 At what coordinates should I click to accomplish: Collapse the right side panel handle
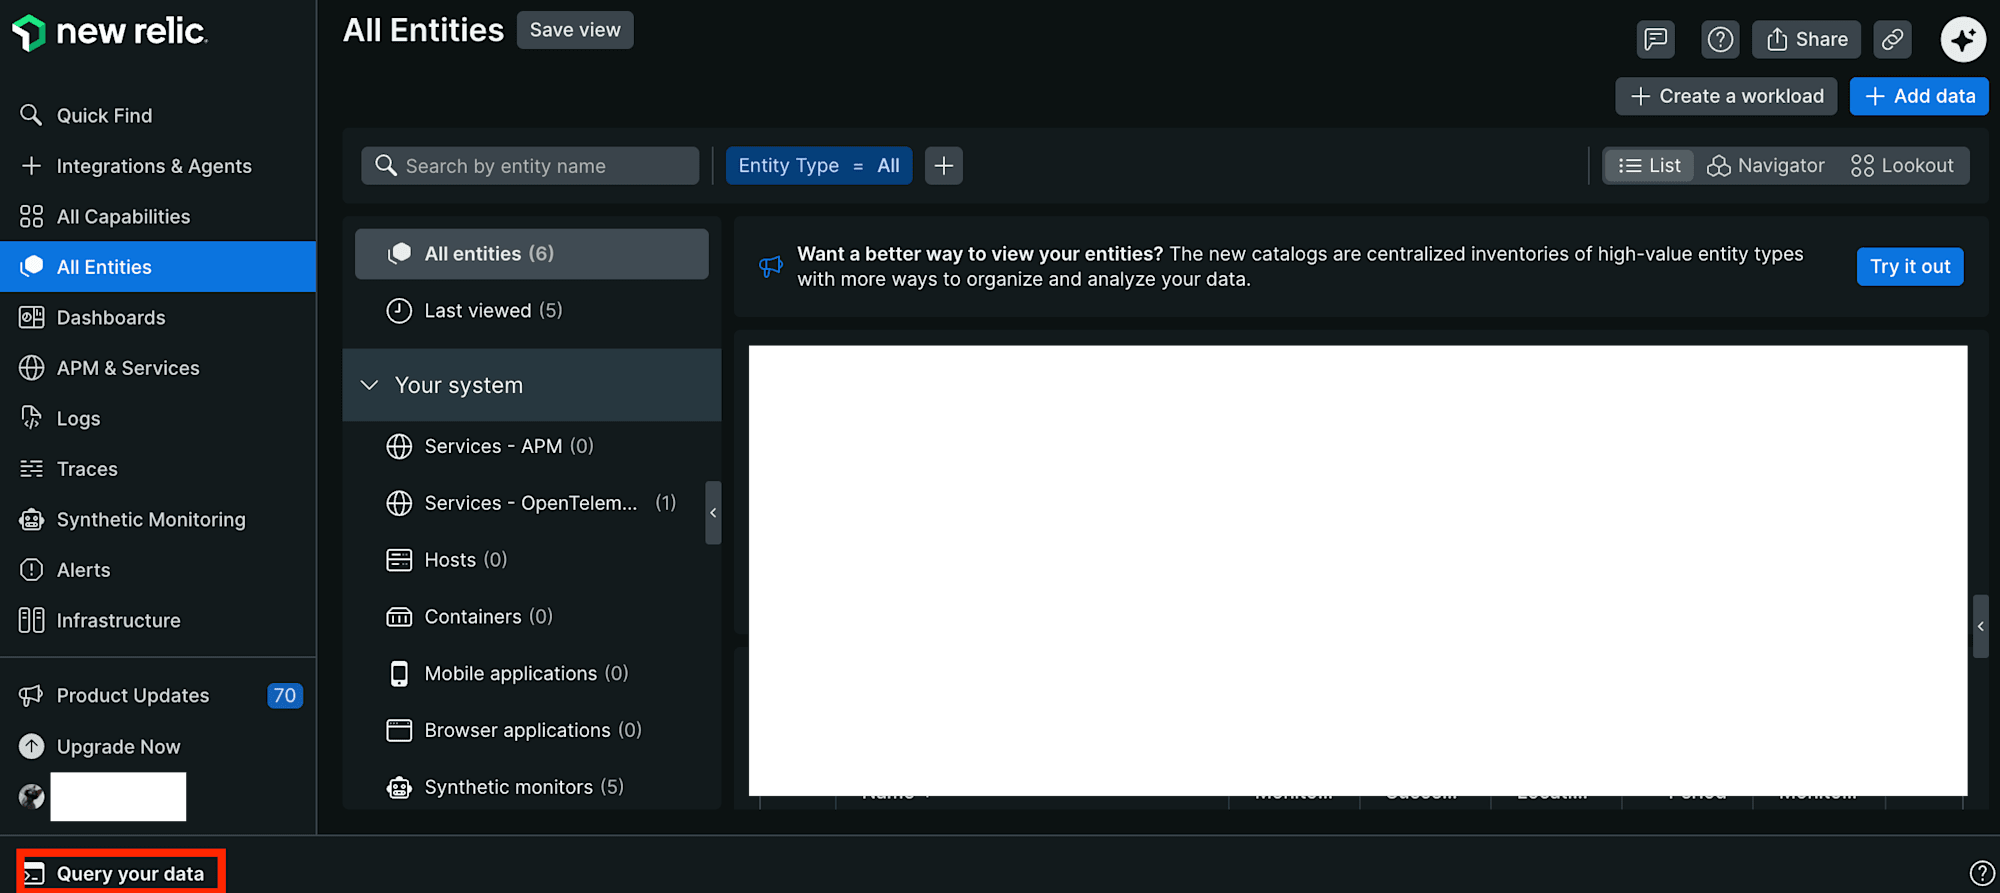(x=1980, y=627)
